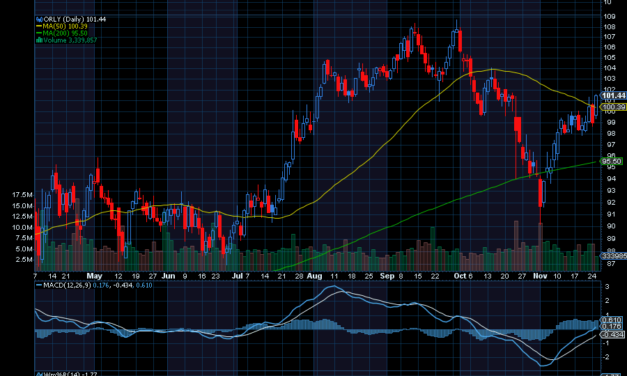The width and height of the screenshot is (627, 376).
Task: Click the 13 date label in October
Action: point(487,276)
